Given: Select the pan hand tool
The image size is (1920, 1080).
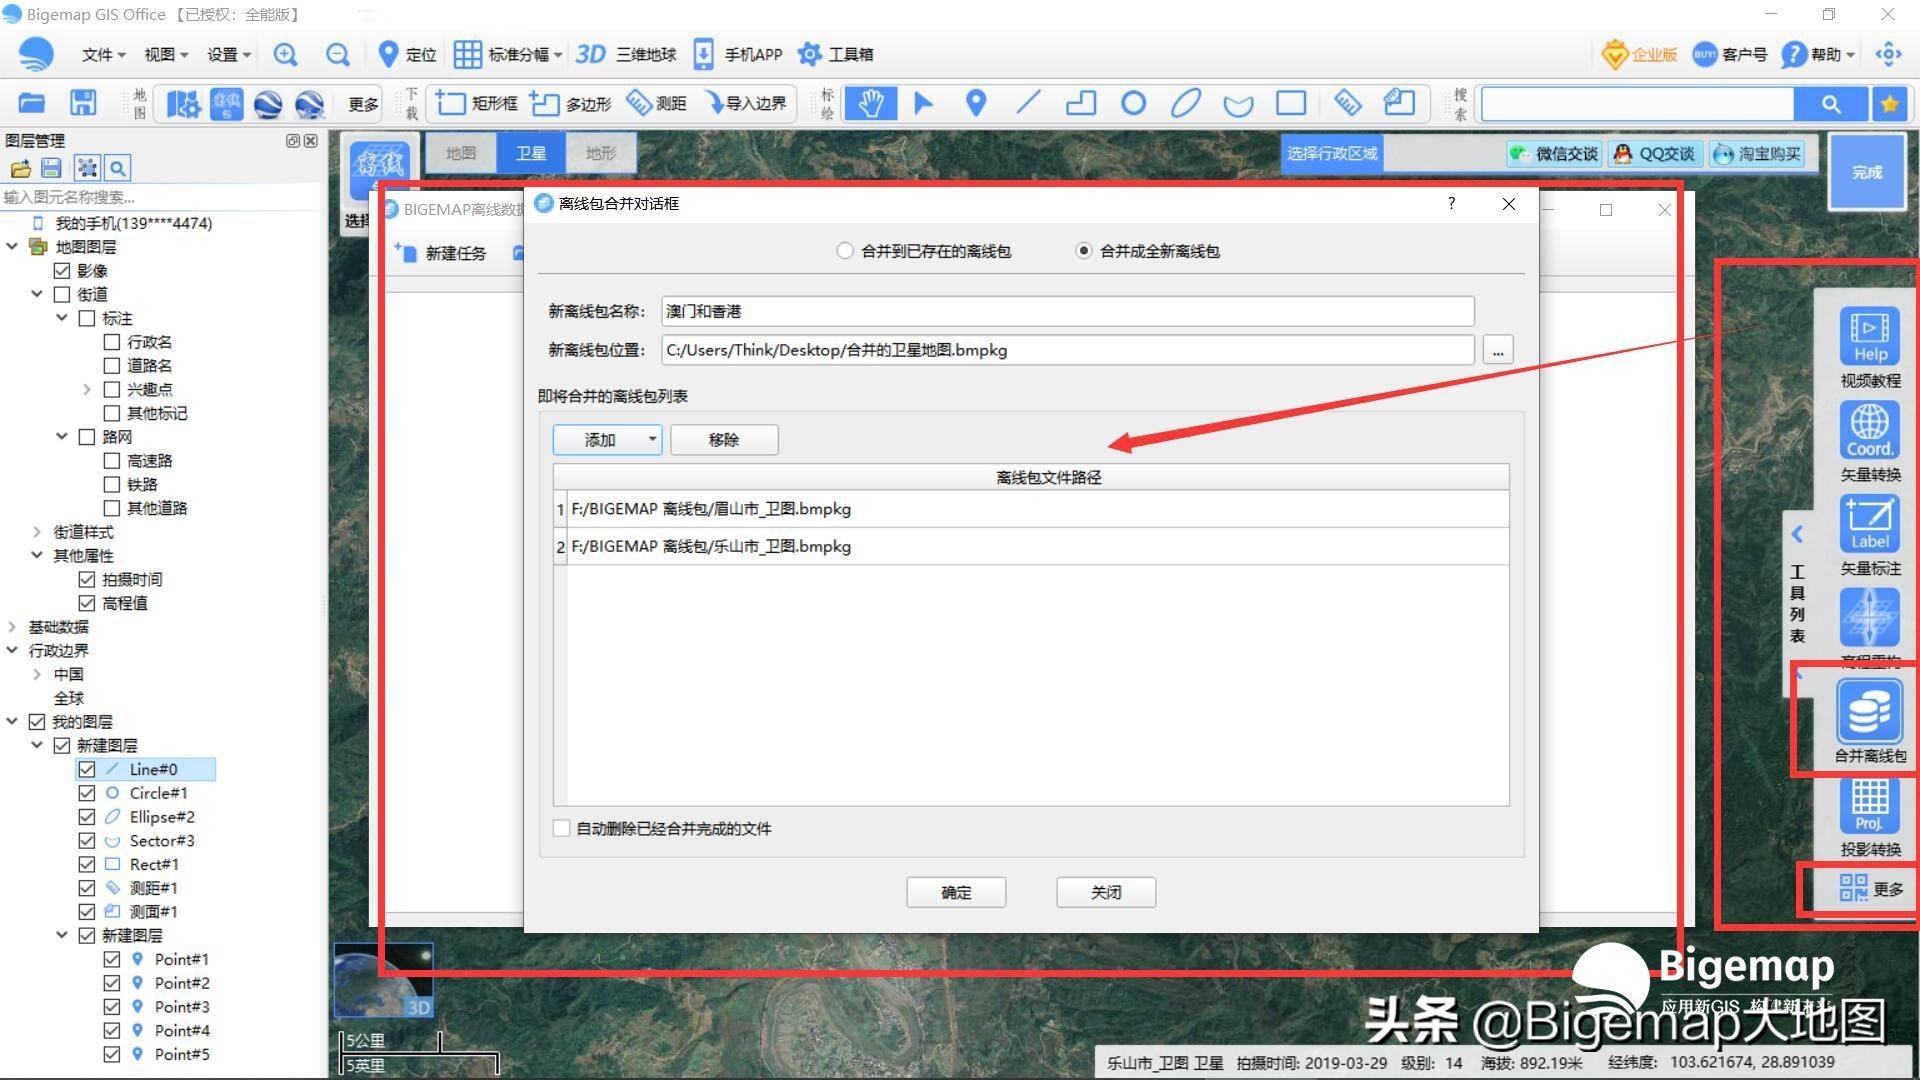Looking at the screenshot, I should [869, 103].
